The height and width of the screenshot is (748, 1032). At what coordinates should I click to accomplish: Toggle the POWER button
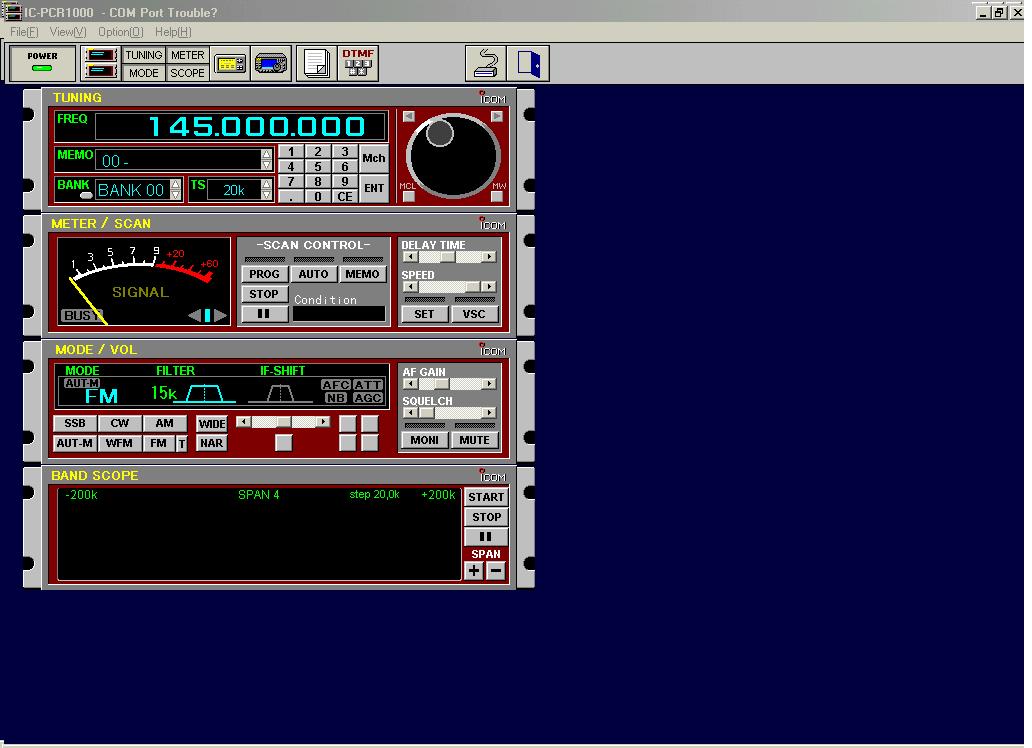click(42, 63)
